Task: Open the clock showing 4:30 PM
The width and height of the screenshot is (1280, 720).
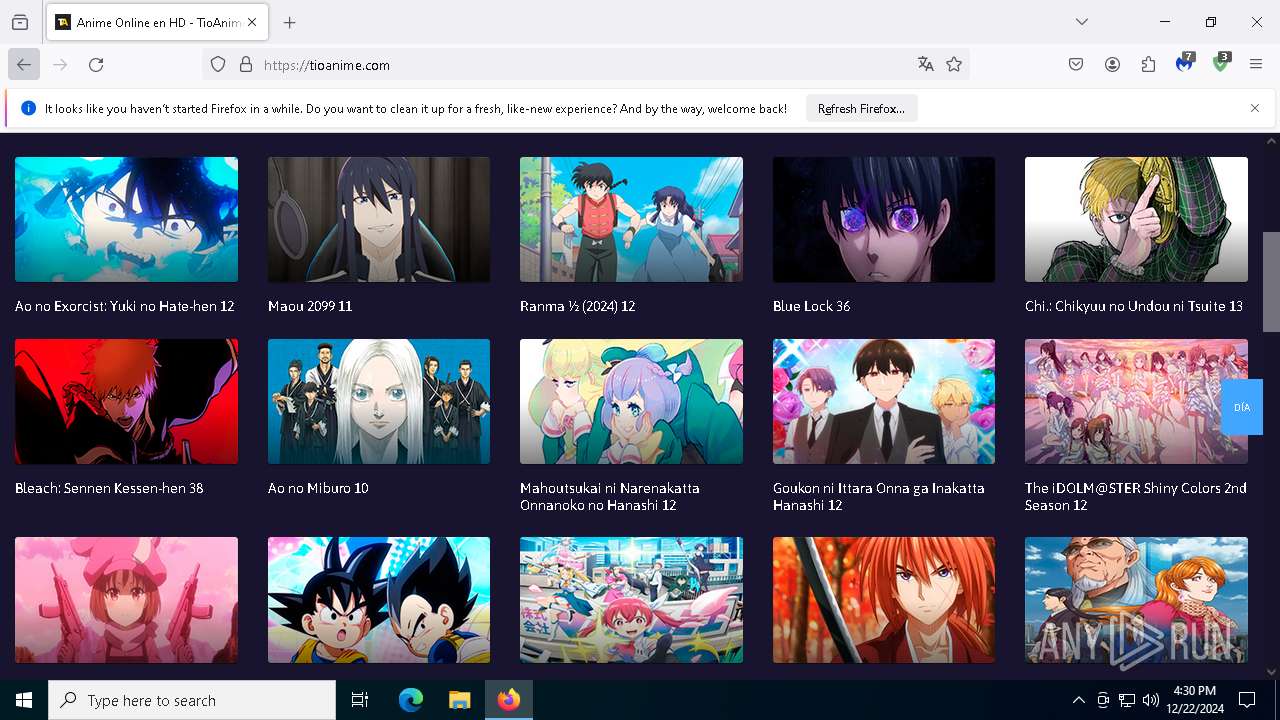Action: pyautogui.click(x=1194, y=700)
